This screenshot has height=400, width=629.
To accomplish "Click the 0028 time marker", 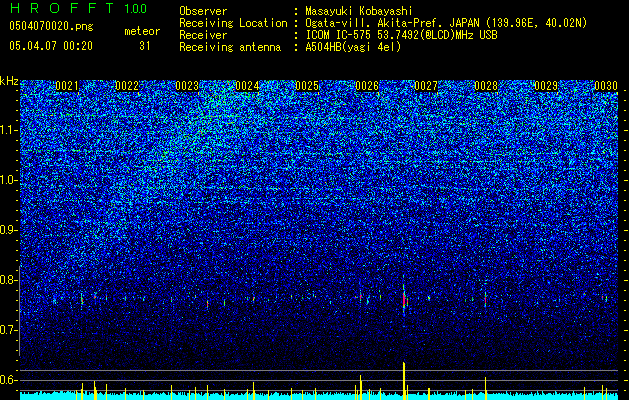I will [486, 86].
